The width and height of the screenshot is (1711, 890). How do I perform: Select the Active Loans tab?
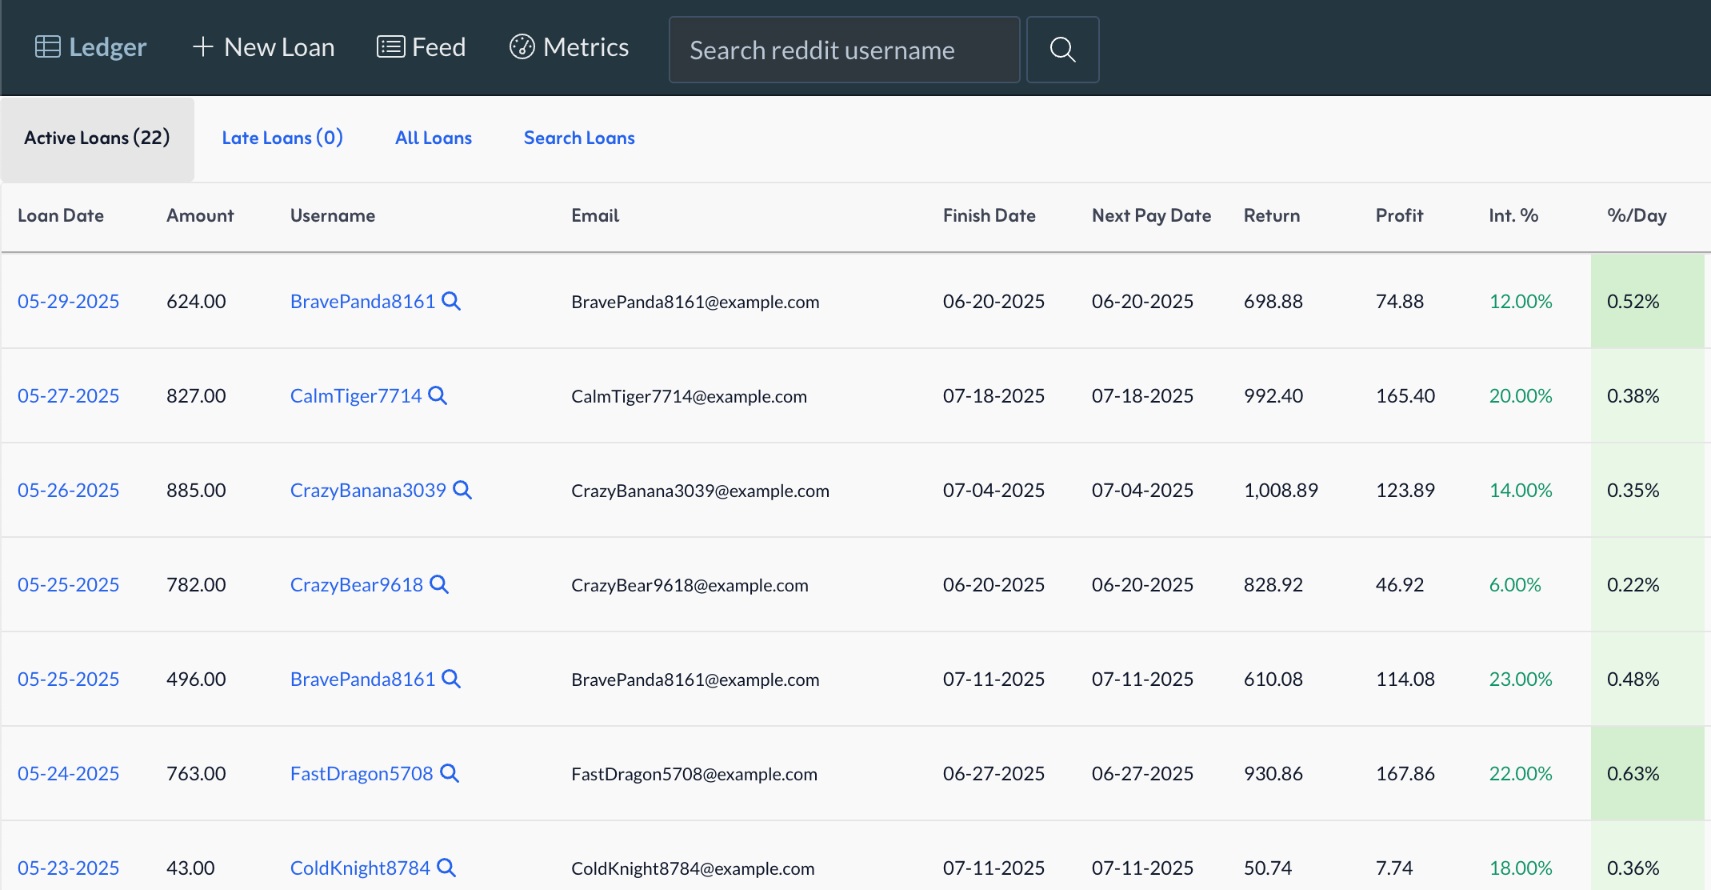click(x=97, y=138)
